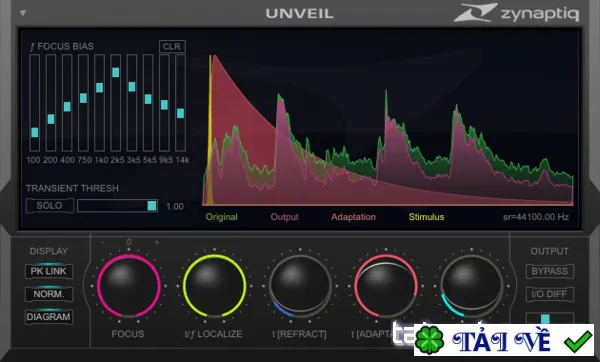
Task: Open the preset menu triangle at top left
Action: tap(23, 13)
